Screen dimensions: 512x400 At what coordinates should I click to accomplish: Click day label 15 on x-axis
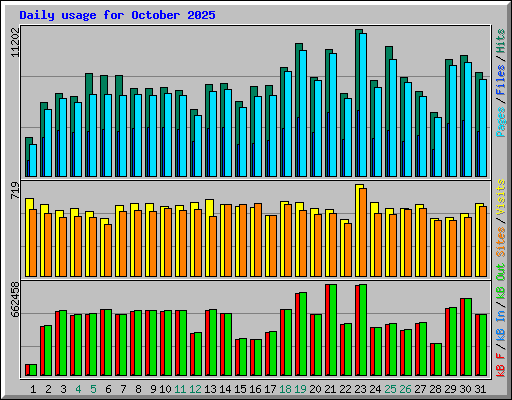pyautogui.click(x=240, y=389)
